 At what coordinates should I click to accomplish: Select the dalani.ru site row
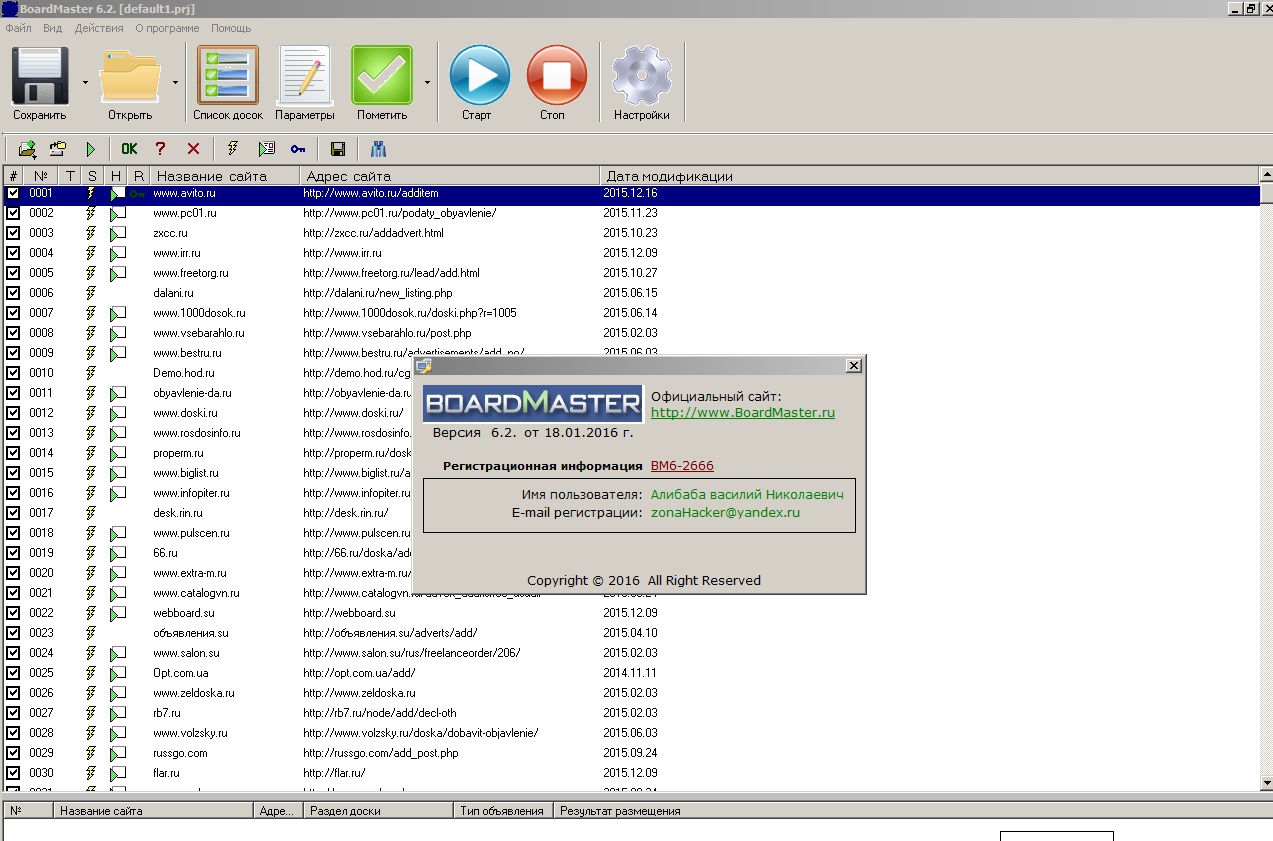(630, 293)
